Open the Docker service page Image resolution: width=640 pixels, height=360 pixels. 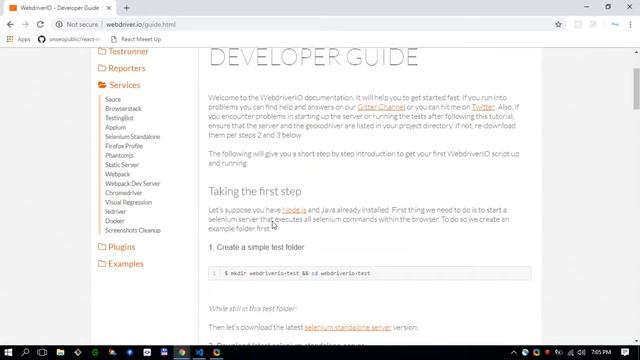[115, 221]
